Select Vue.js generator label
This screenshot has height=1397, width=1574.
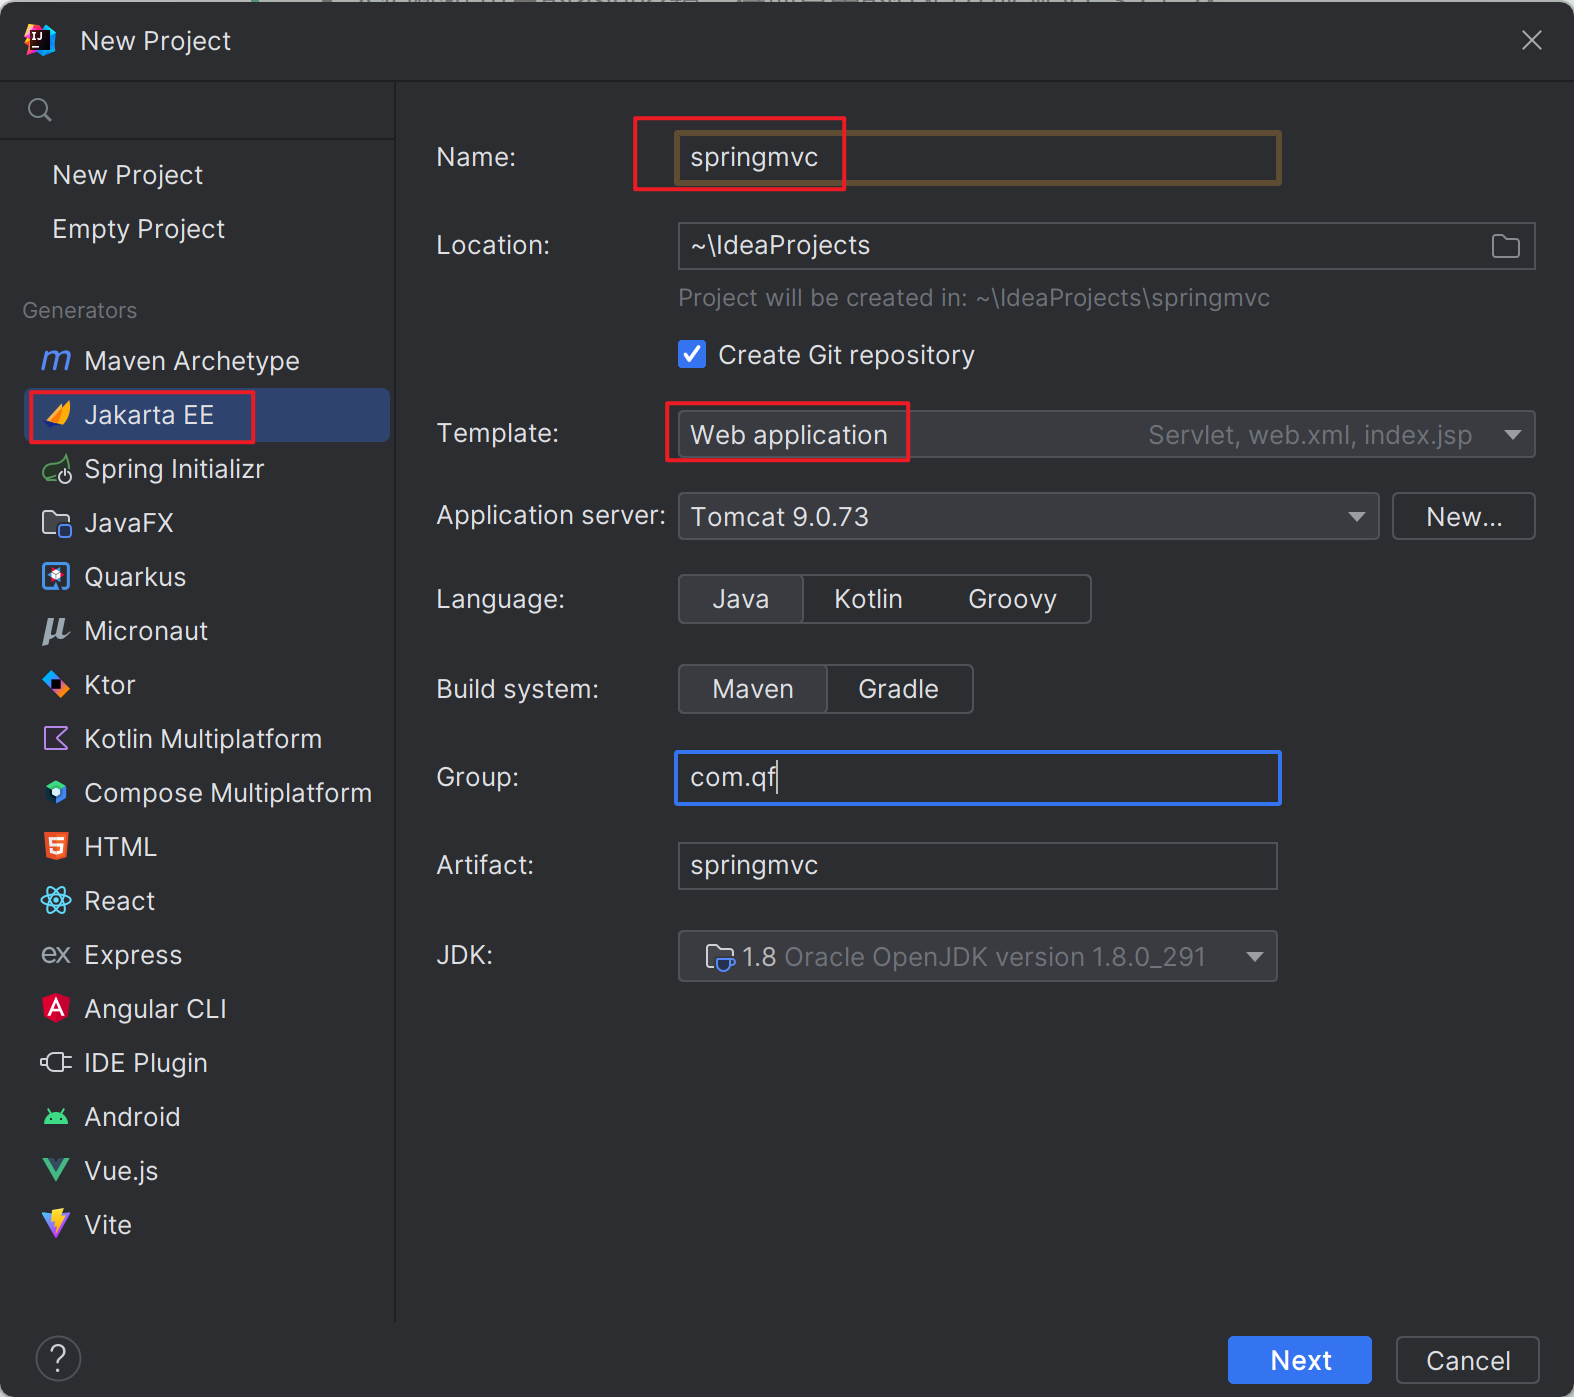[121, 1171]
